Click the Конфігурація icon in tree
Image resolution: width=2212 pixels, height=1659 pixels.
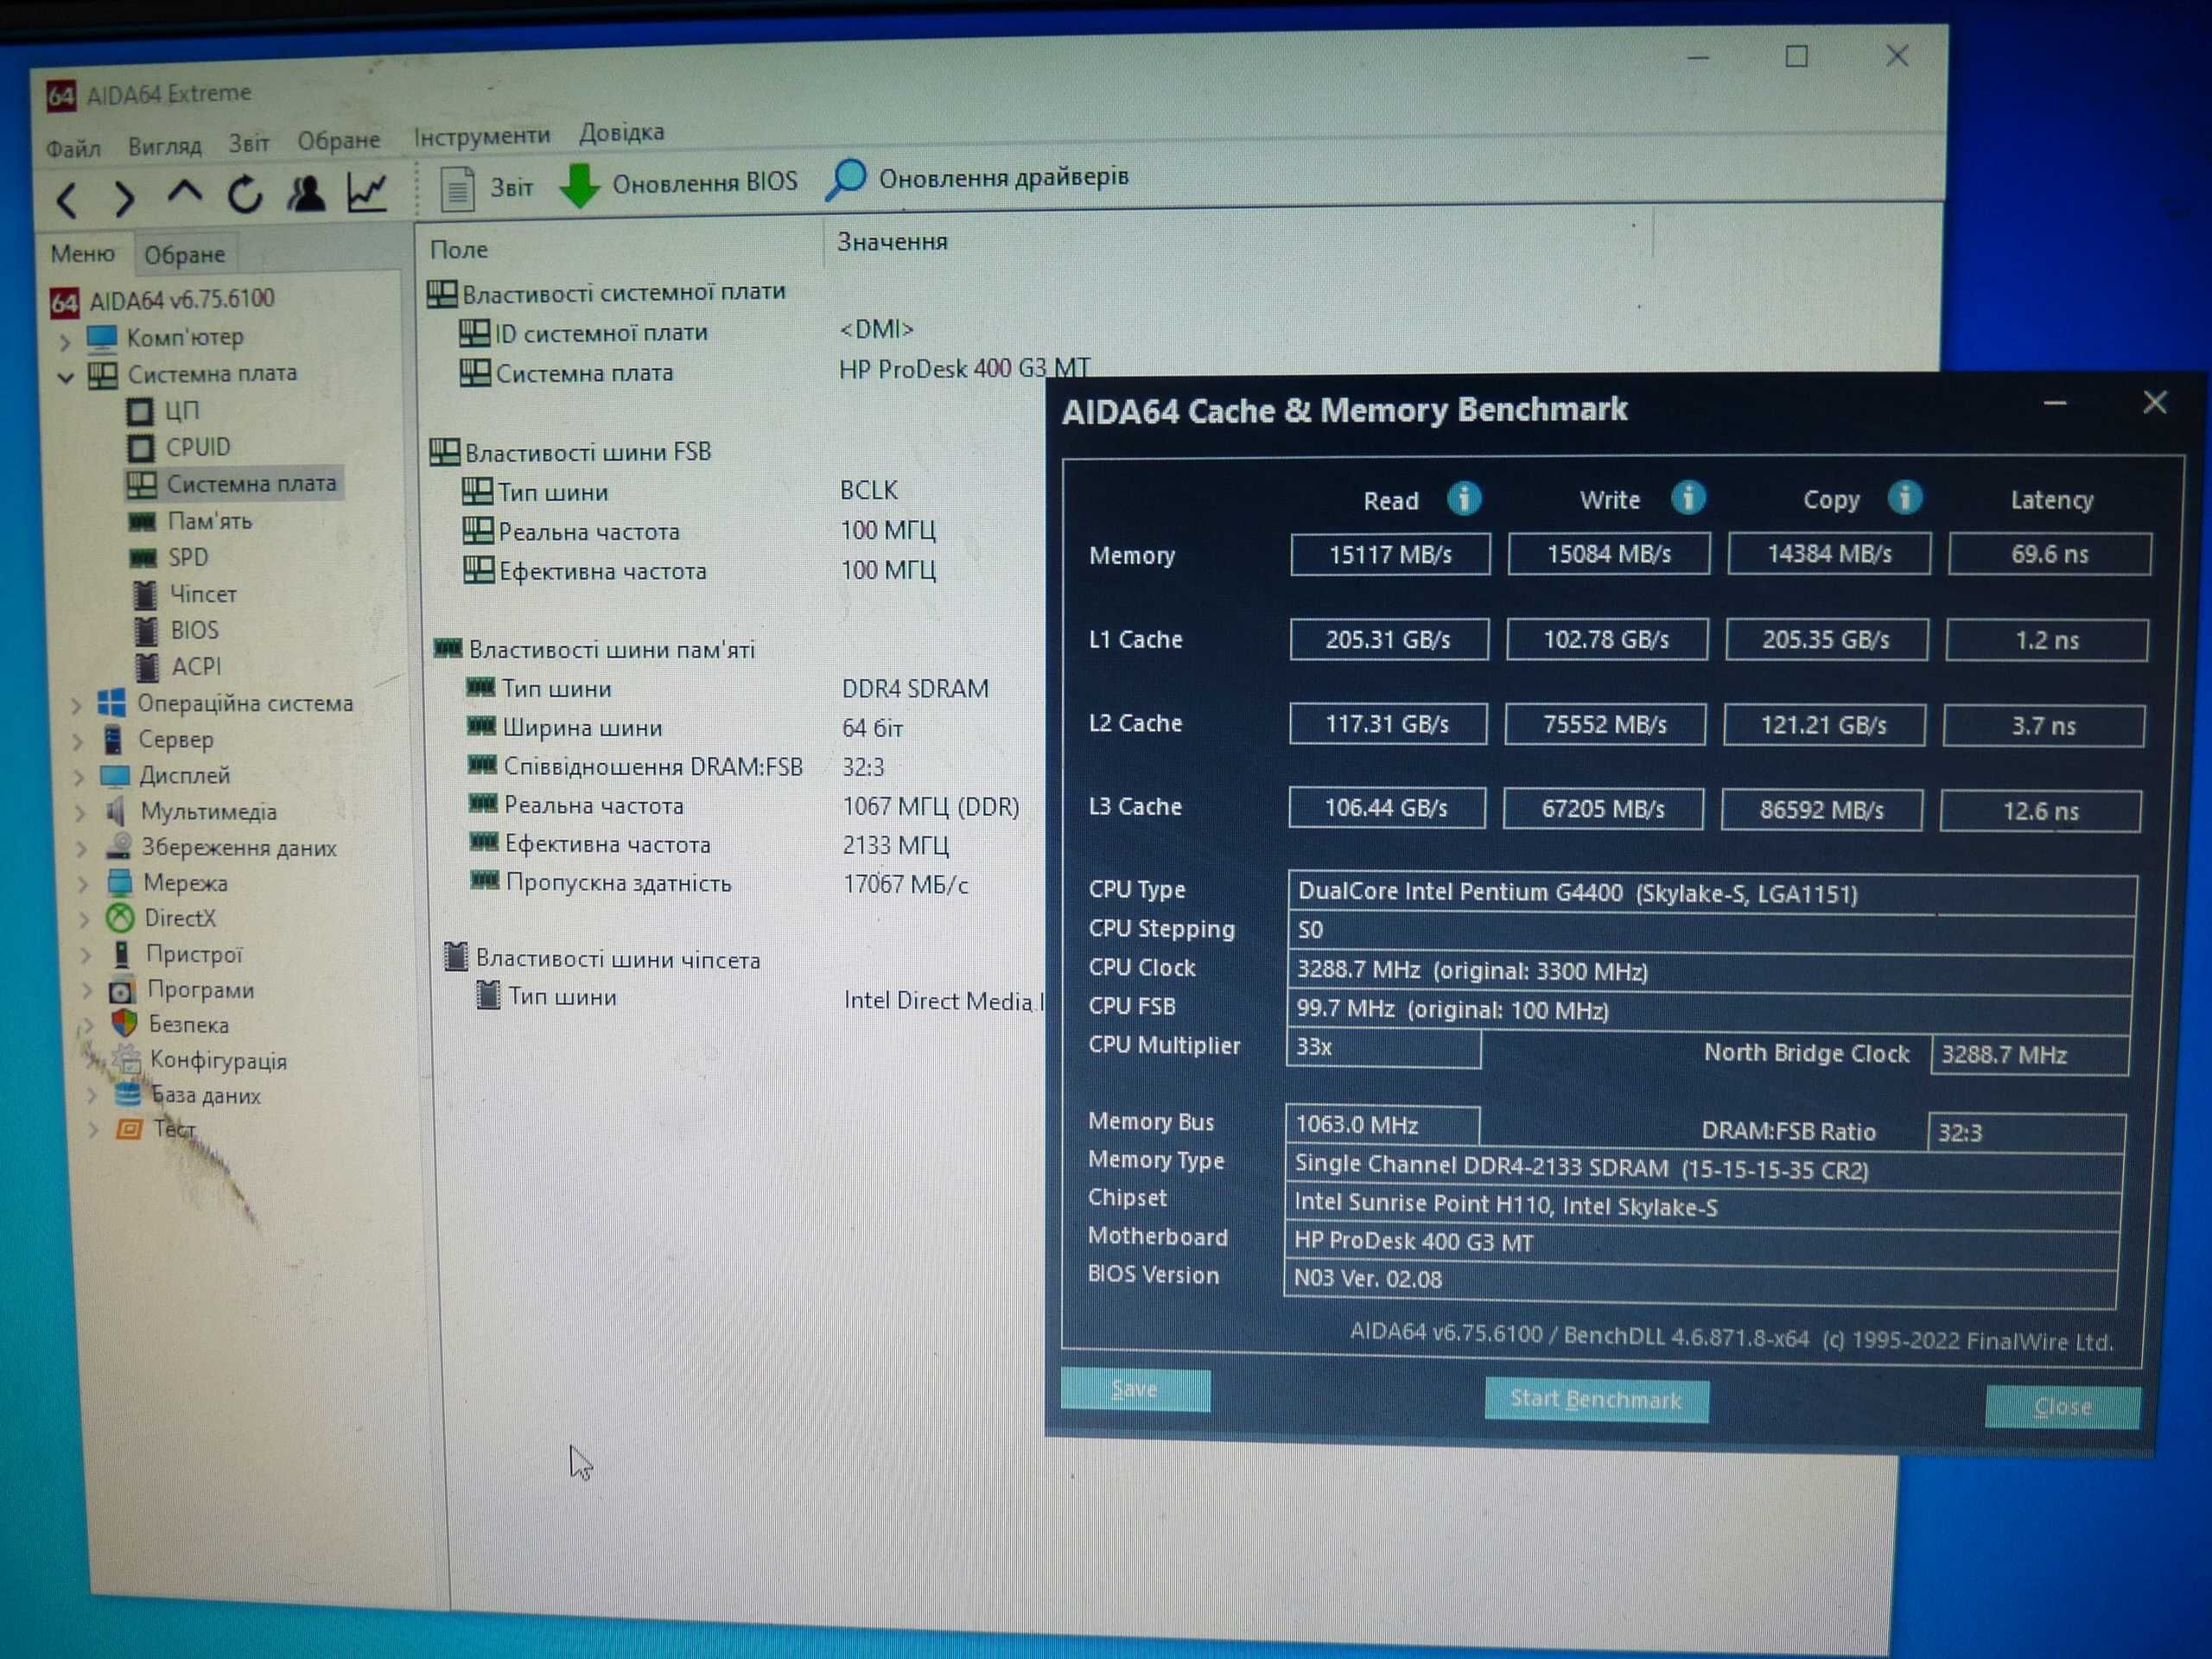[x=127, y=1060]
